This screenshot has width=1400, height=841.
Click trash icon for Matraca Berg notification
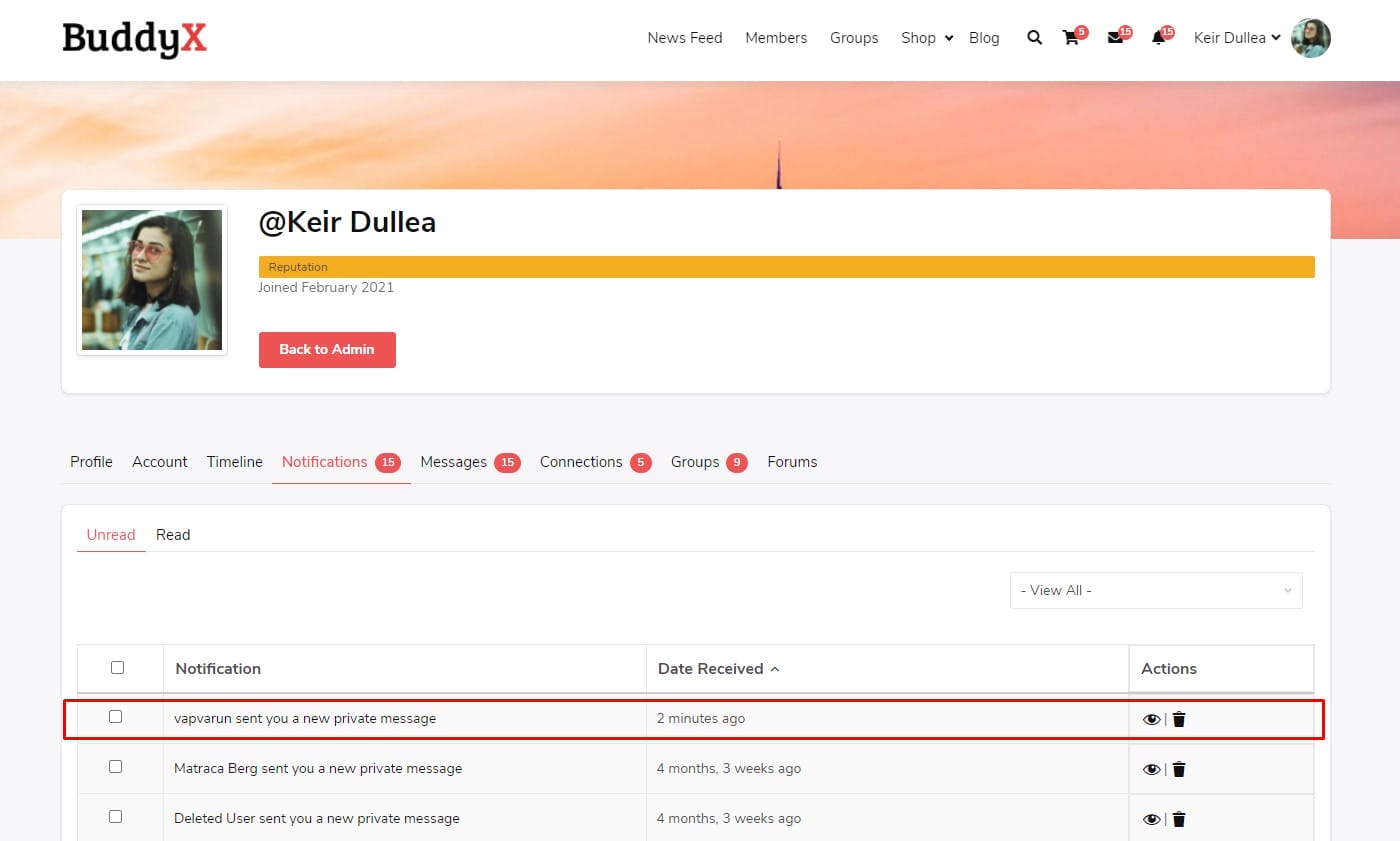coord(1179,769)
